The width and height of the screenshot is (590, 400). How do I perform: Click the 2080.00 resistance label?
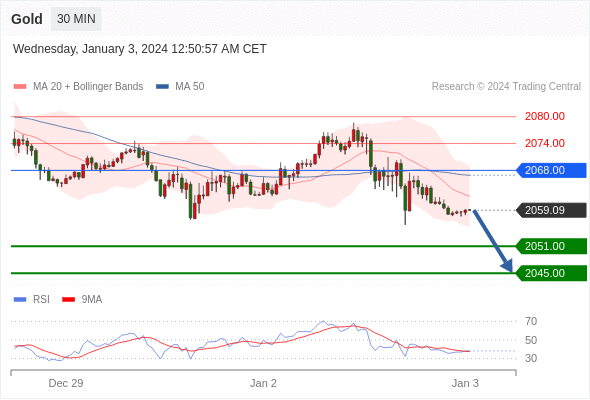tap(545, 116)
